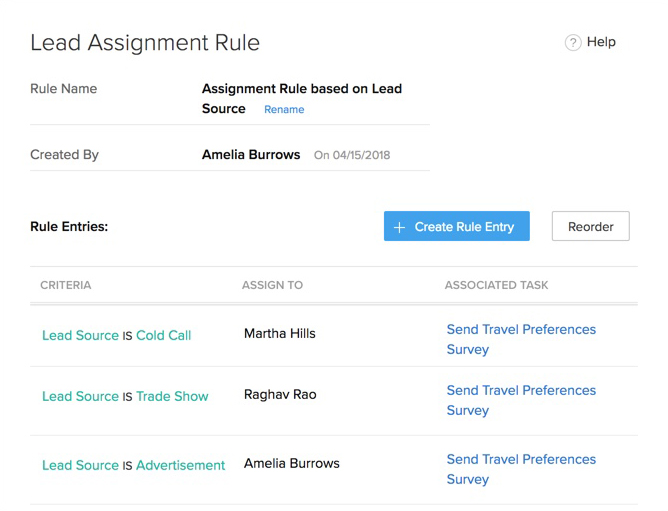Click the Associated Task column header
The width and height of the screenshot is (668, 511).
pyautogui.click(x=496, y=286)
